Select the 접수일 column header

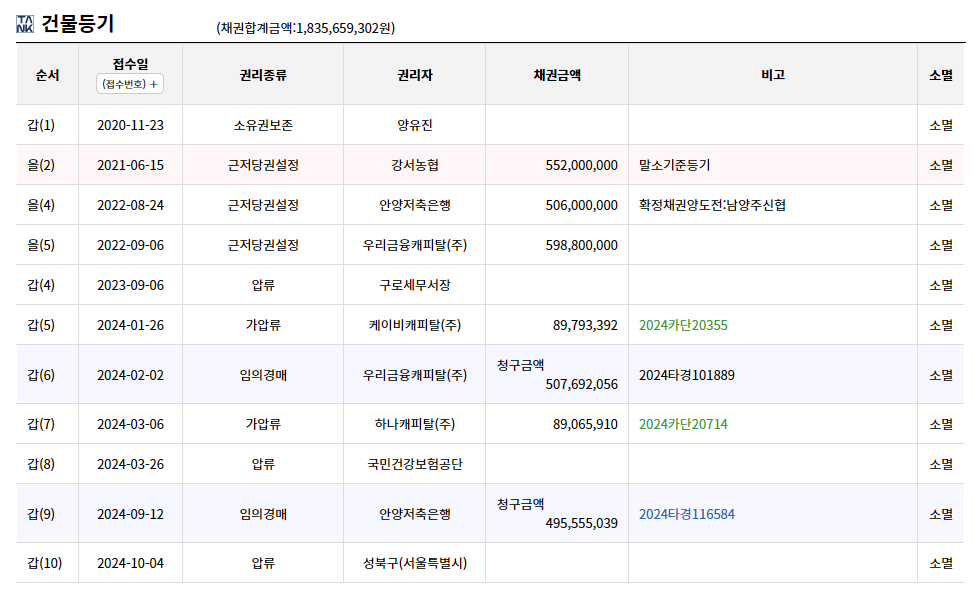point(130,64)
